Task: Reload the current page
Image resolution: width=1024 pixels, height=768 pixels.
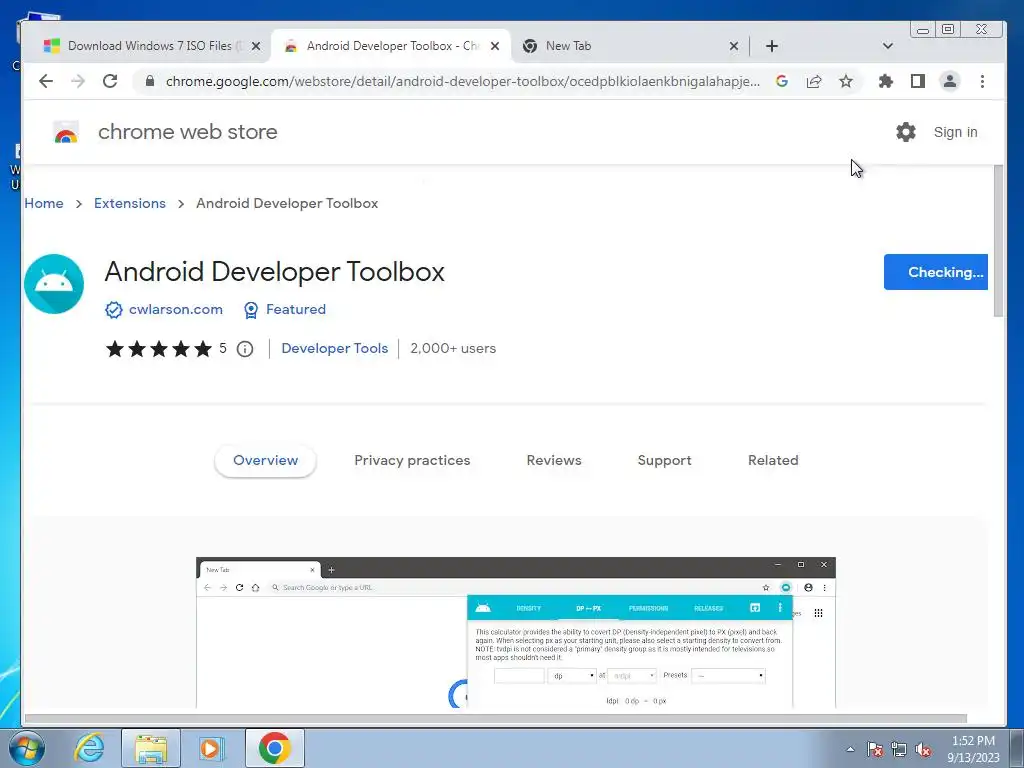Action: (x=110, y=81)
